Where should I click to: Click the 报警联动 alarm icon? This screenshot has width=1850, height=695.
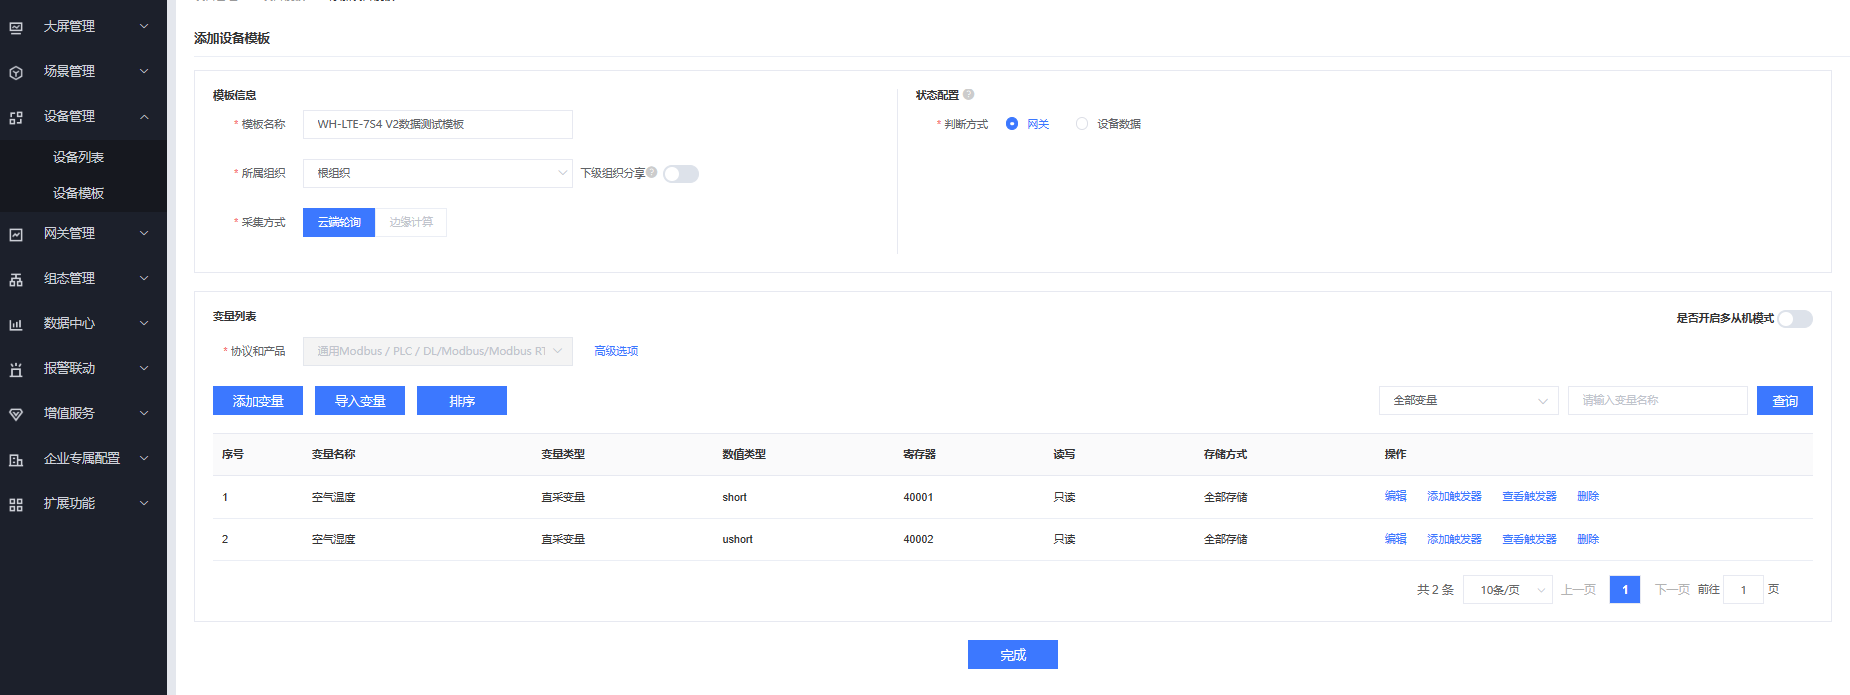tap(16, 369)
